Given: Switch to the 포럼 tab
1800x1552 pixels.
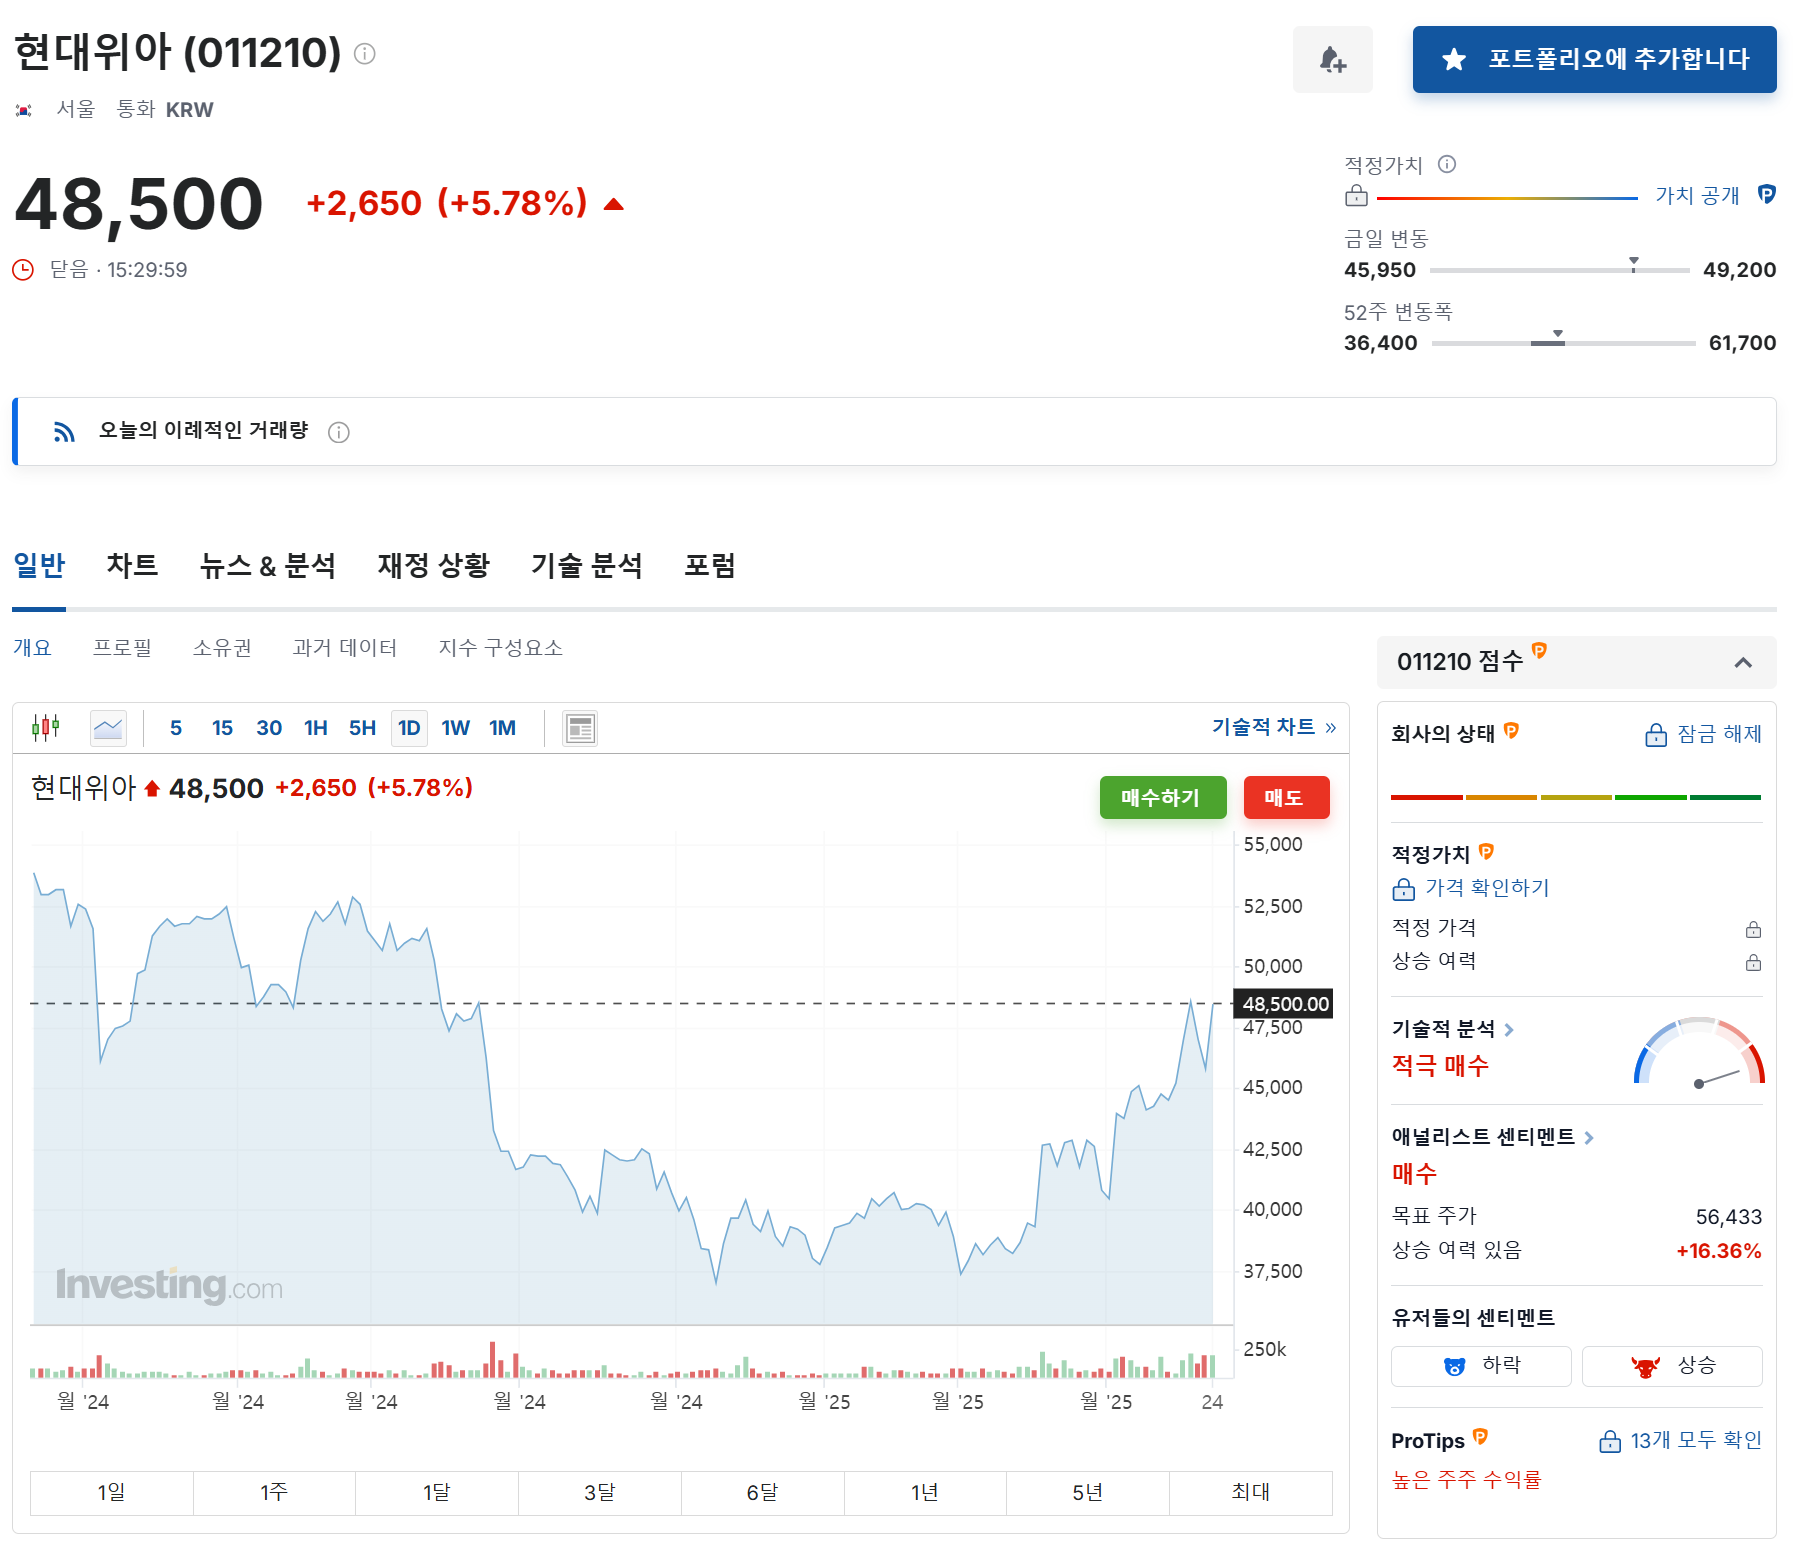Looking at the screenshot, I should pos(709,566).
